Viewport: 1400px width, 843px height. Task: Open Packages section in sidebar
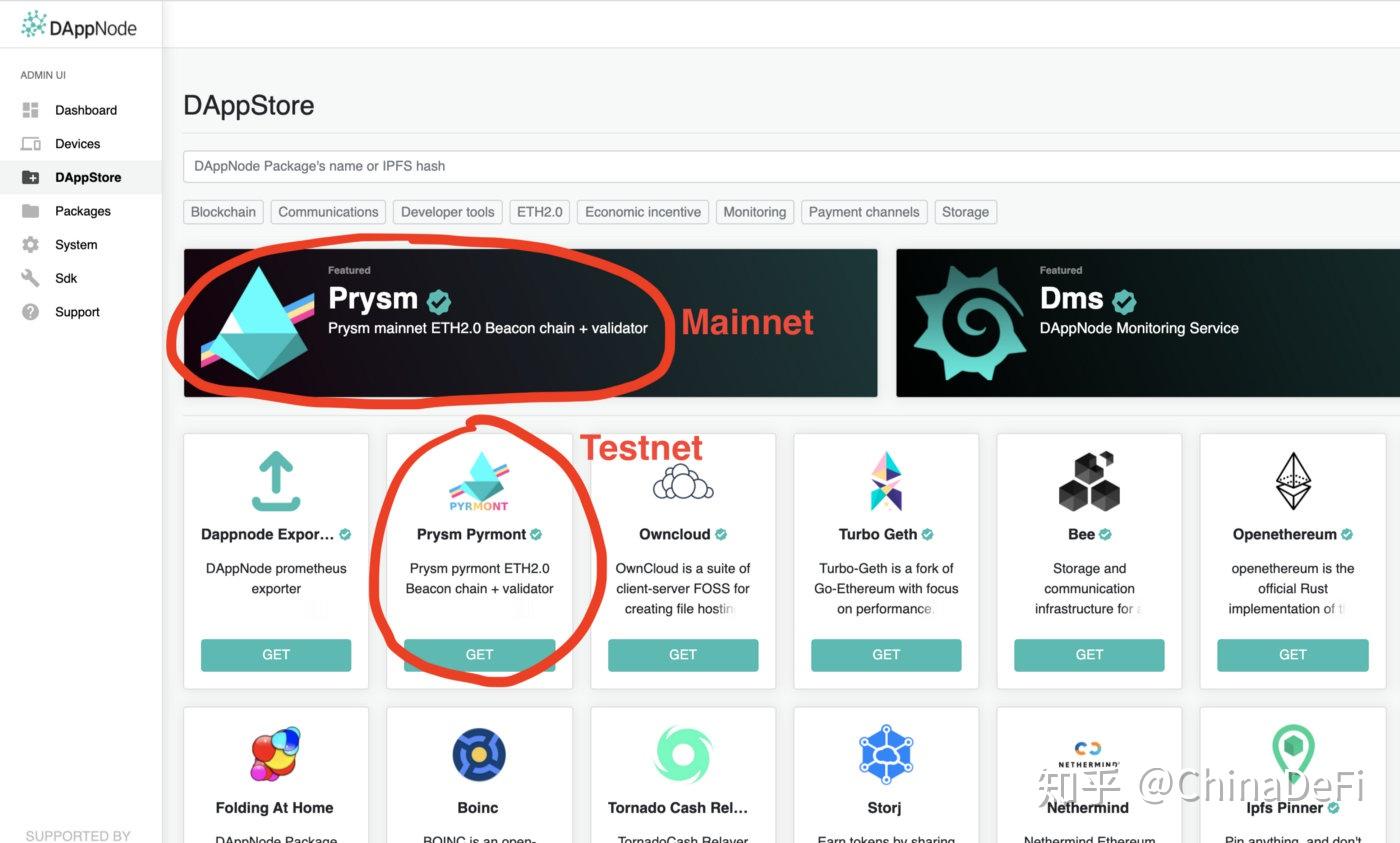(81, 211)
